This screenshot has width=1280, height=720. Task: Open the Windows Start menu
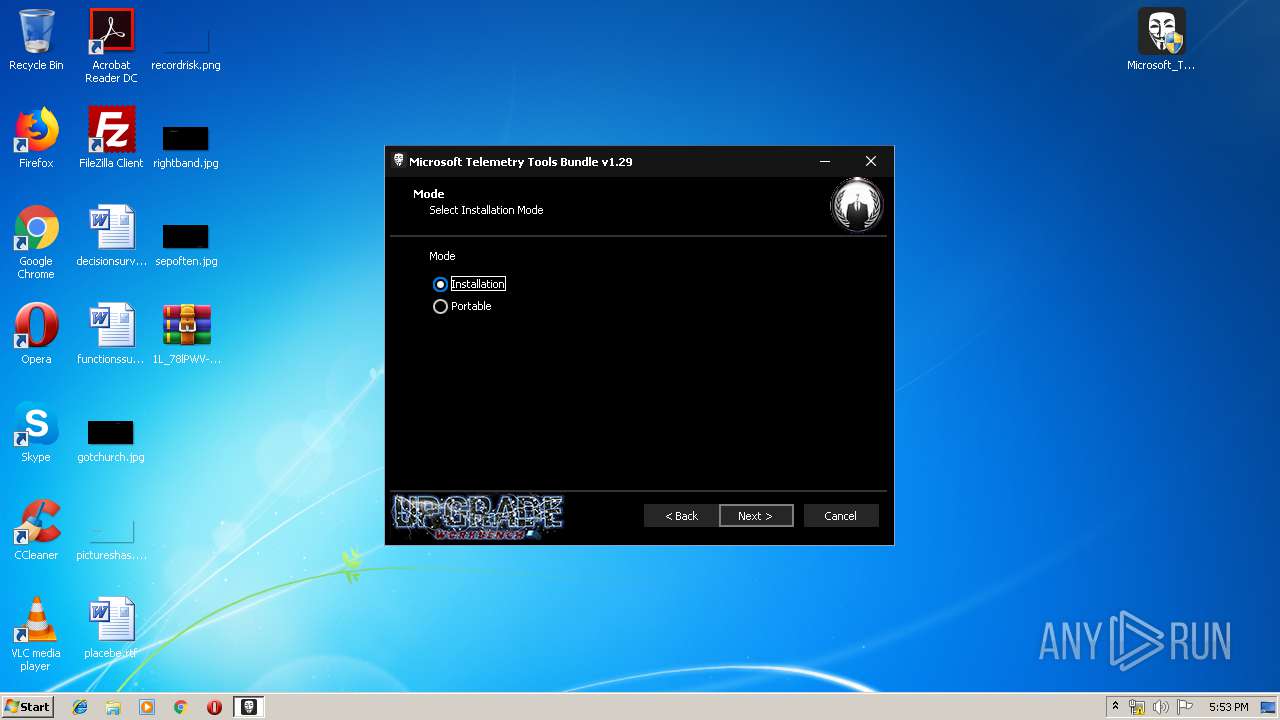pos(27,707)
